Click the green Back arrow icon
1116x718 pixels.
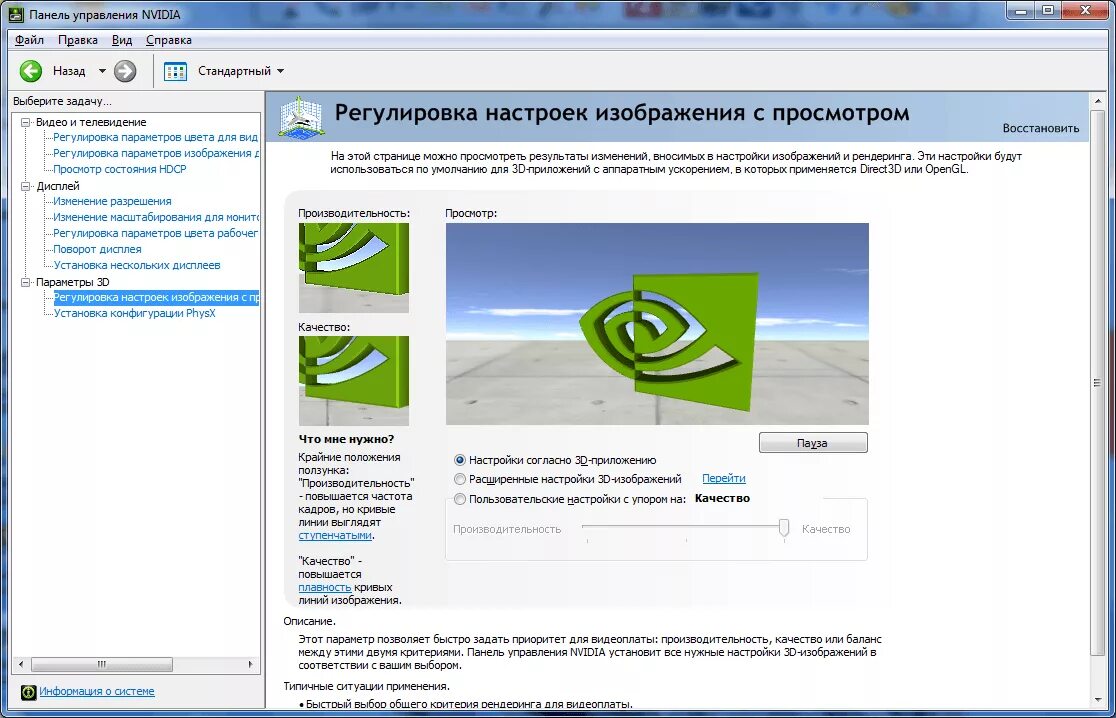(31, 70)
